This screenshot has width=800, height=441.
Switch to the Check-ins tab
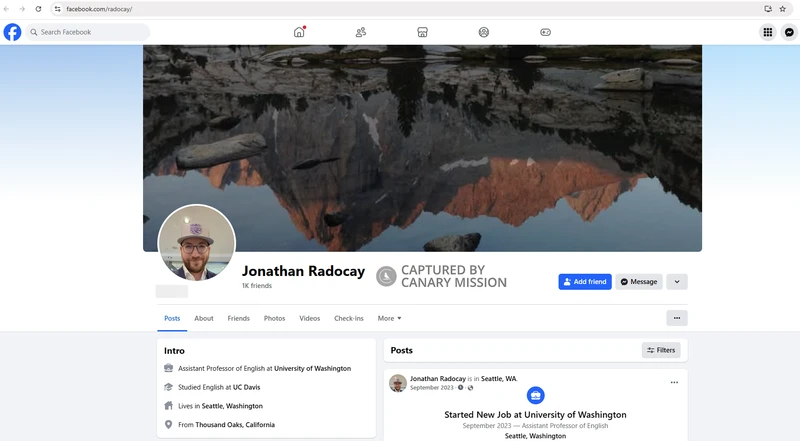(349, 318)
